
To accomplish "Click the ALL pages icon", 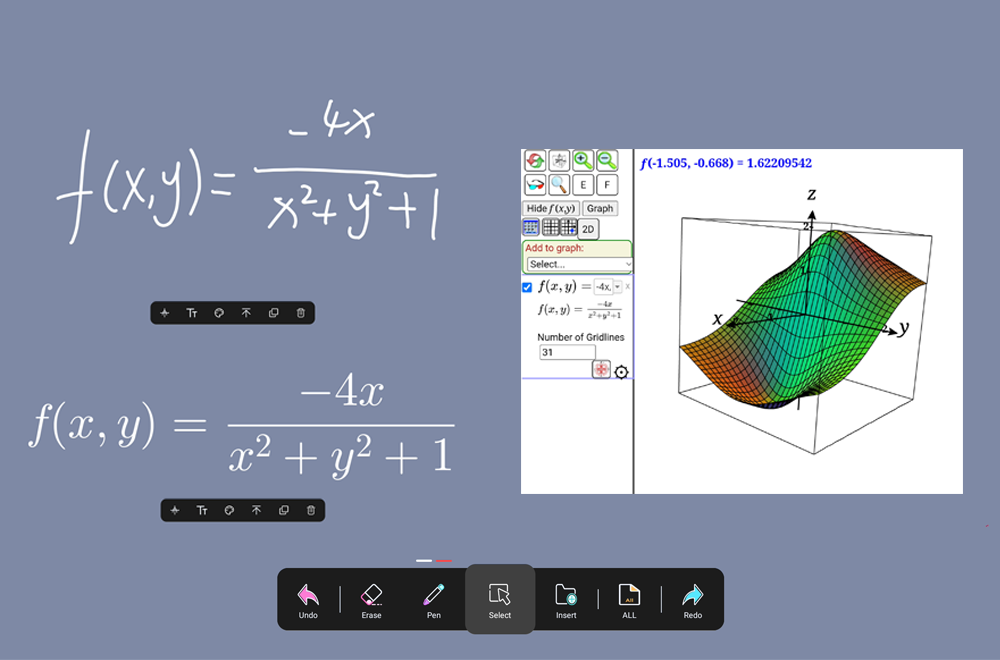I will click(629, 599).
